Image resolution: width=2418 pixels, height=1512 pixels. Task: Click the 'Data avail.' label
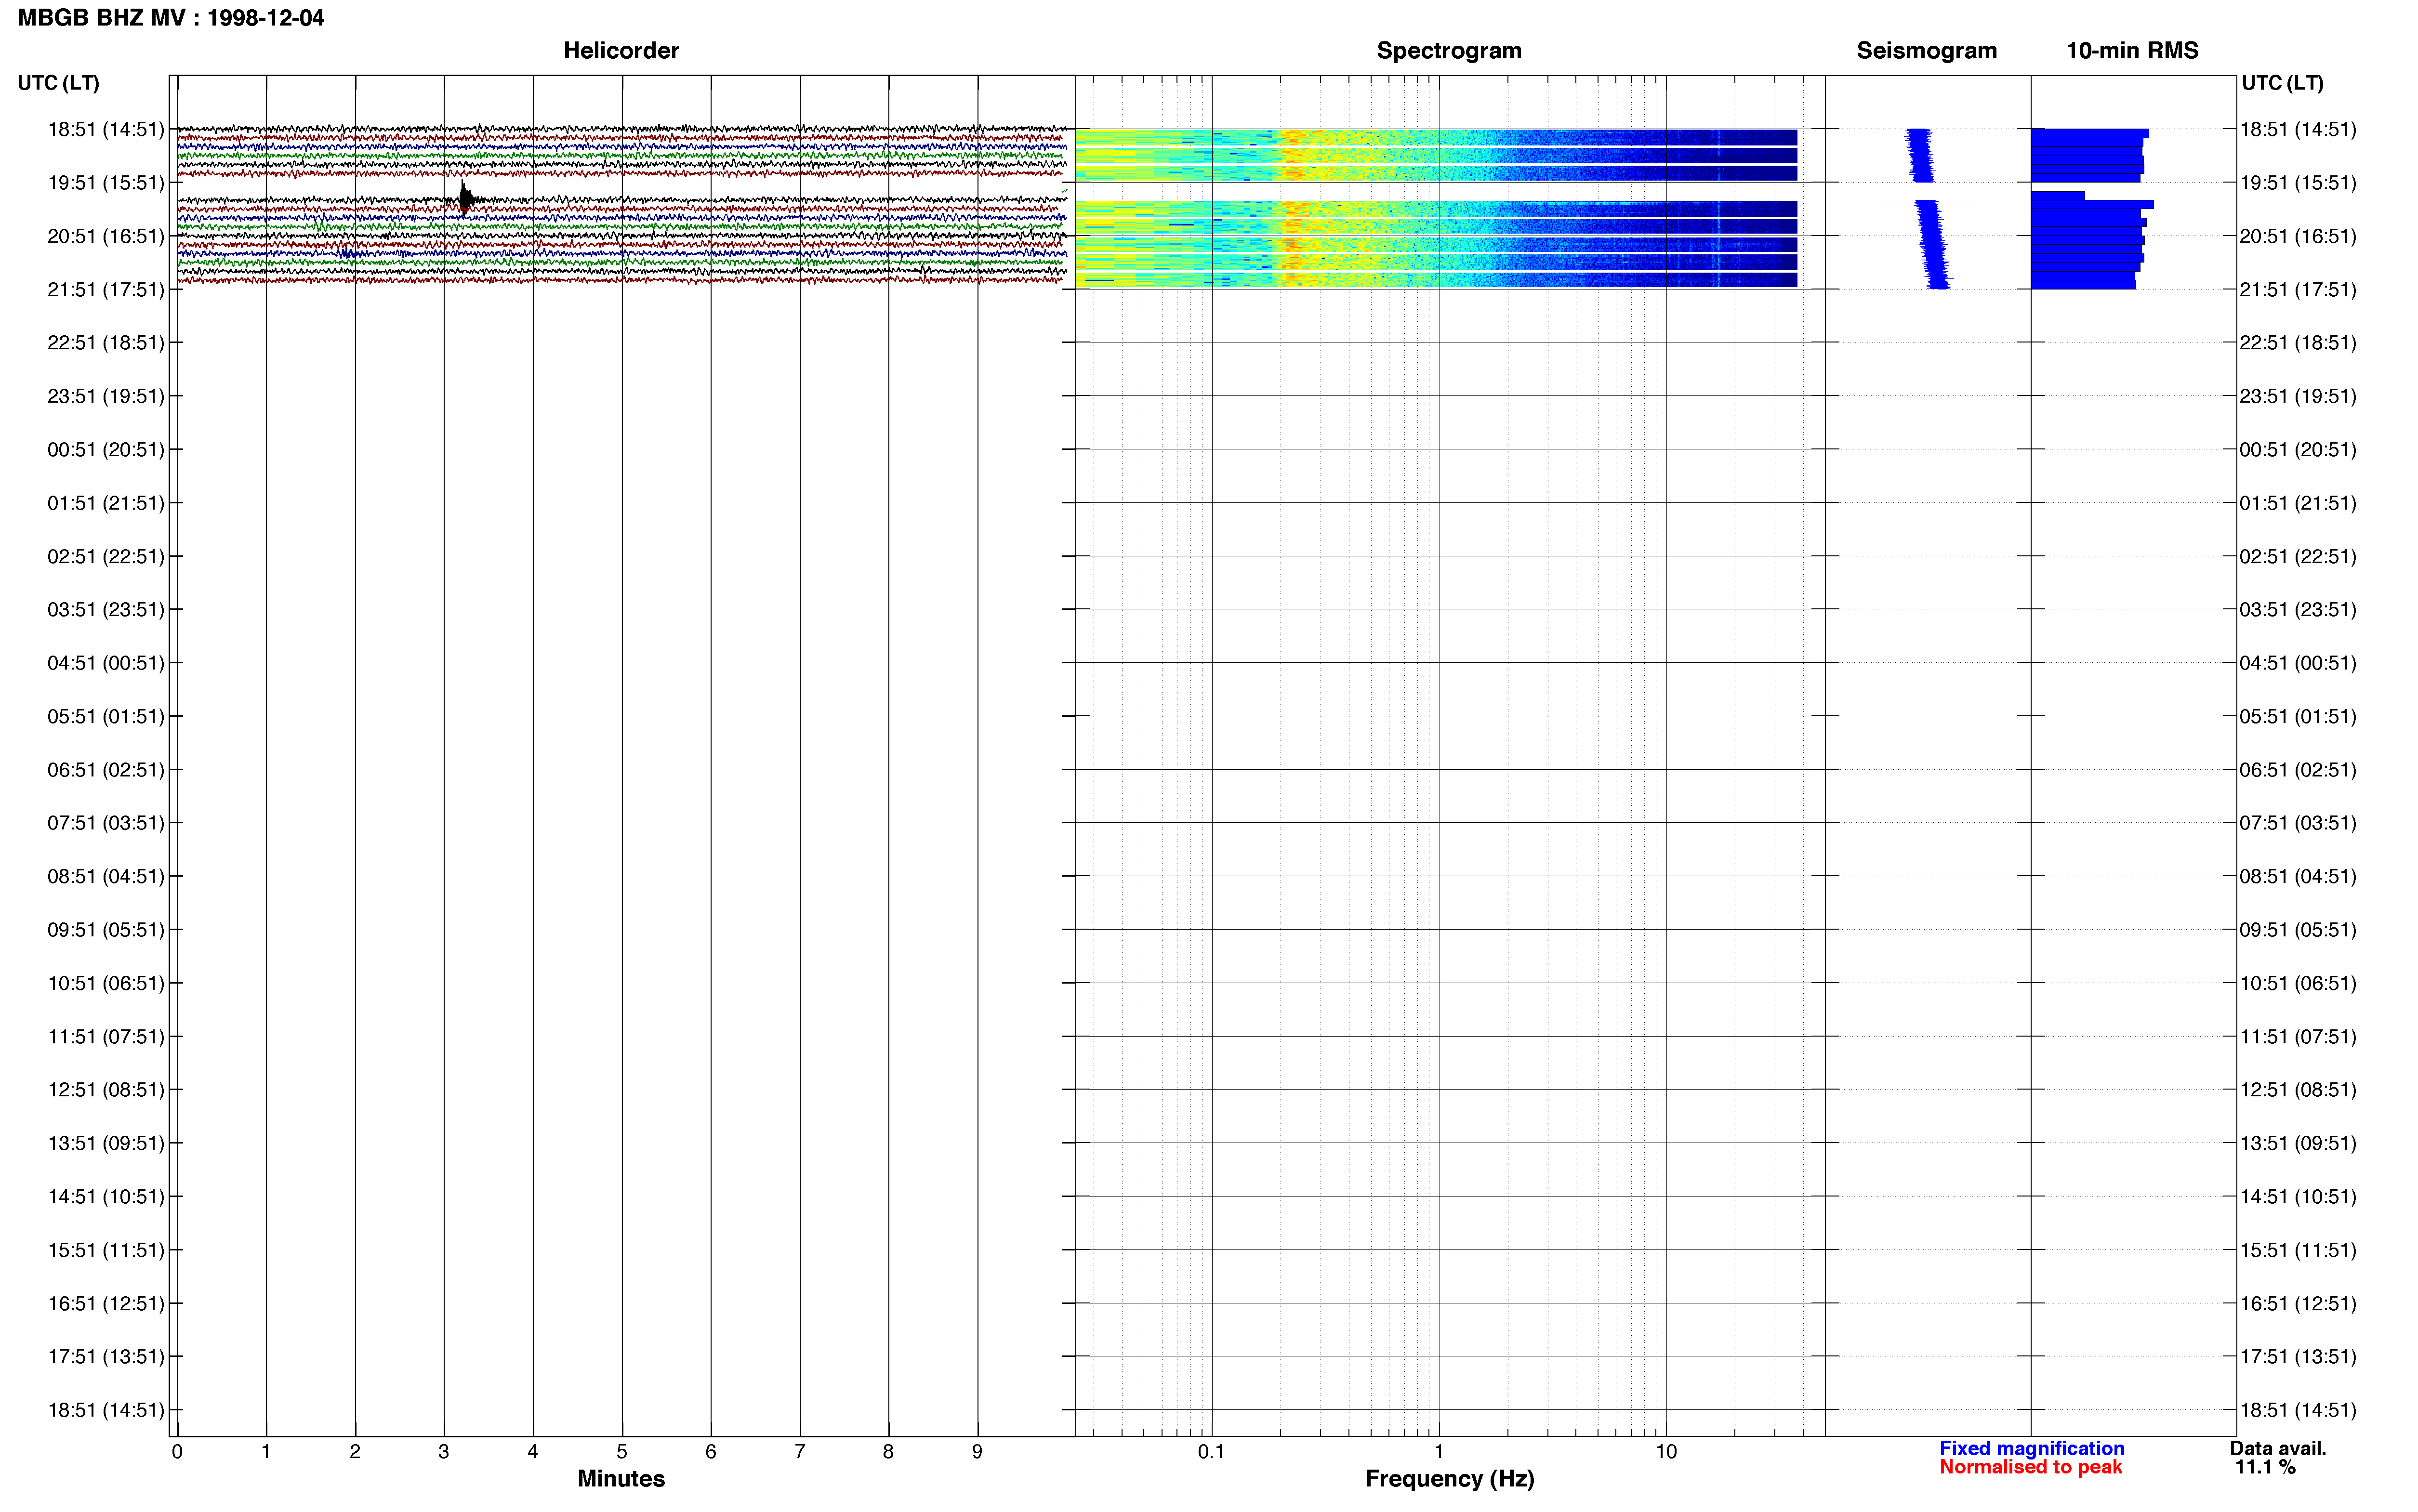tap(2278, 1448)
